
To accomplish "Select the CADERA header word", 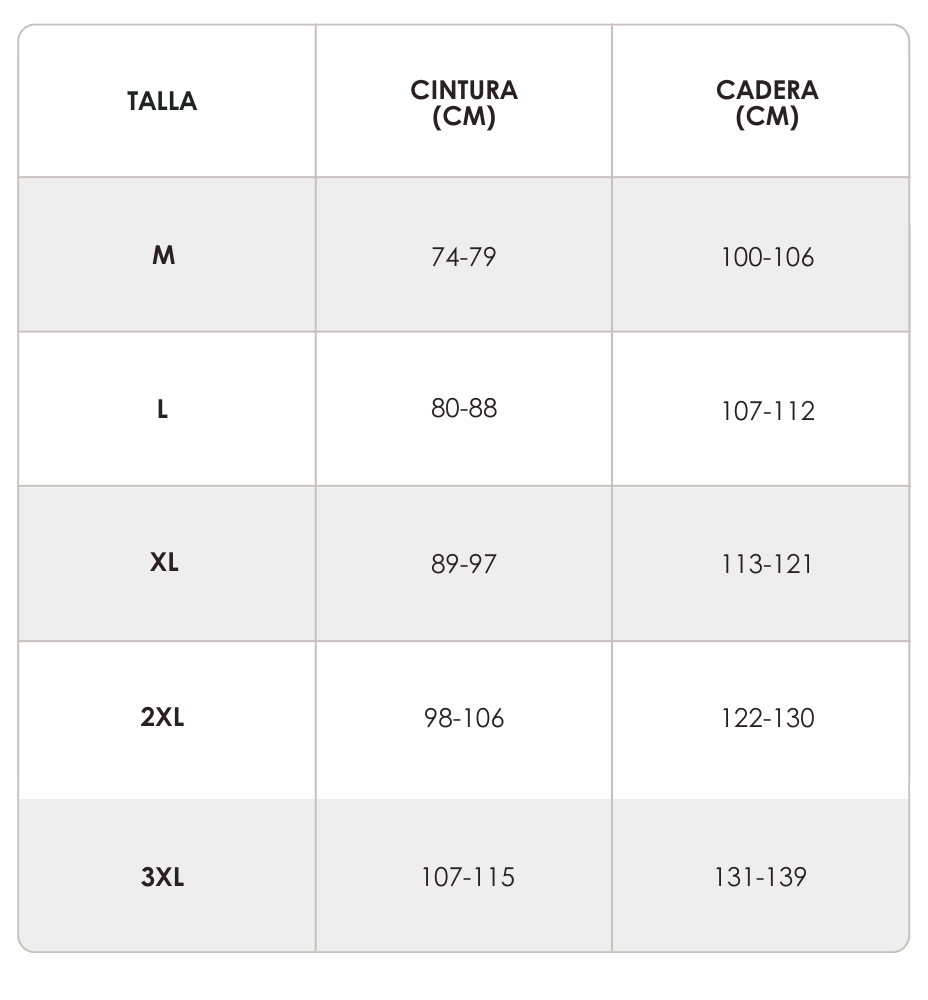I will (767, 90).
